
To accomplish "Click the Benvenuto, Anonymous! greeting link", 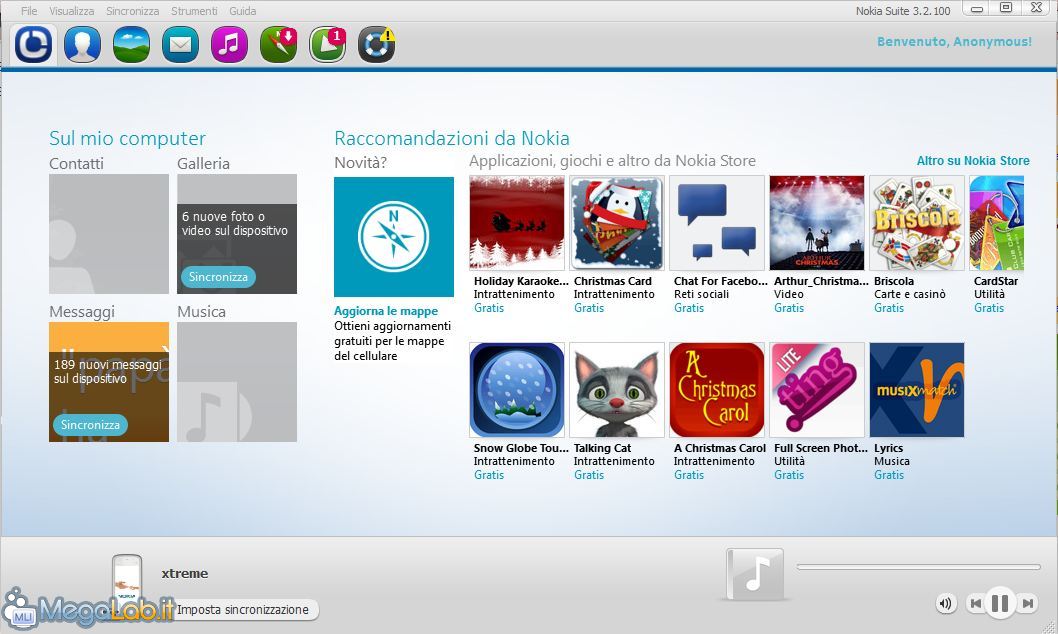I will (x=954, y=41).
